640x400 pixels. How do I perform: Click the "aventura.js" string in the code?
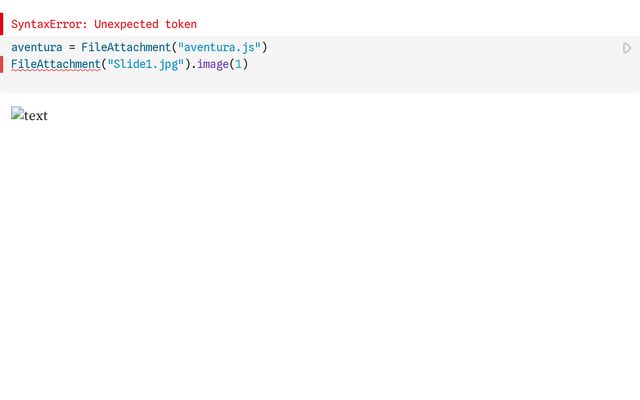[x=222, y=48]
